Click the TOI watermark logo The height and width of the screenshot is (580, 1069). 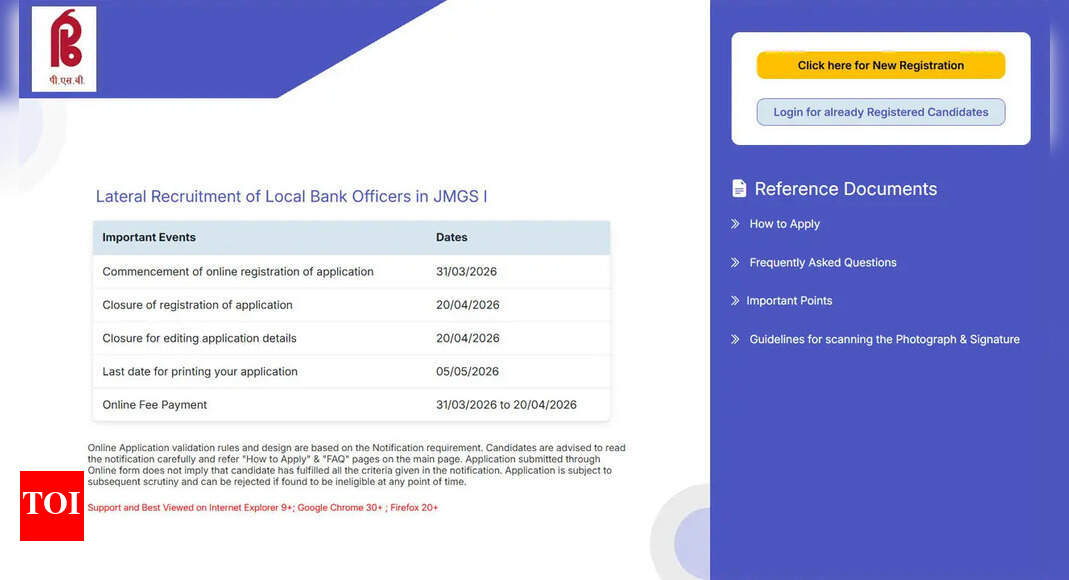(51, 507)
